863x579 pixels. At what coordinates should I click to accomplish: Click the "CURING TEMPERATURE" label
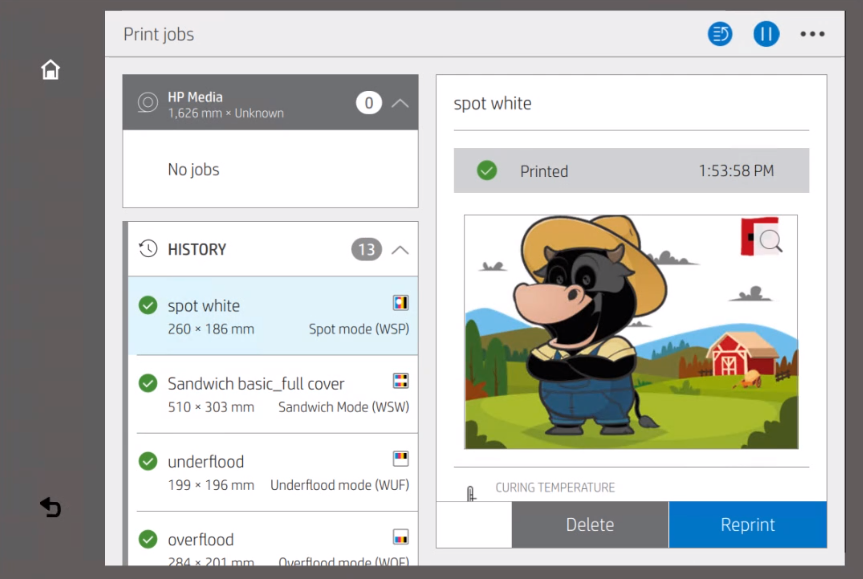pyautogui.click(x=555, y=488)
